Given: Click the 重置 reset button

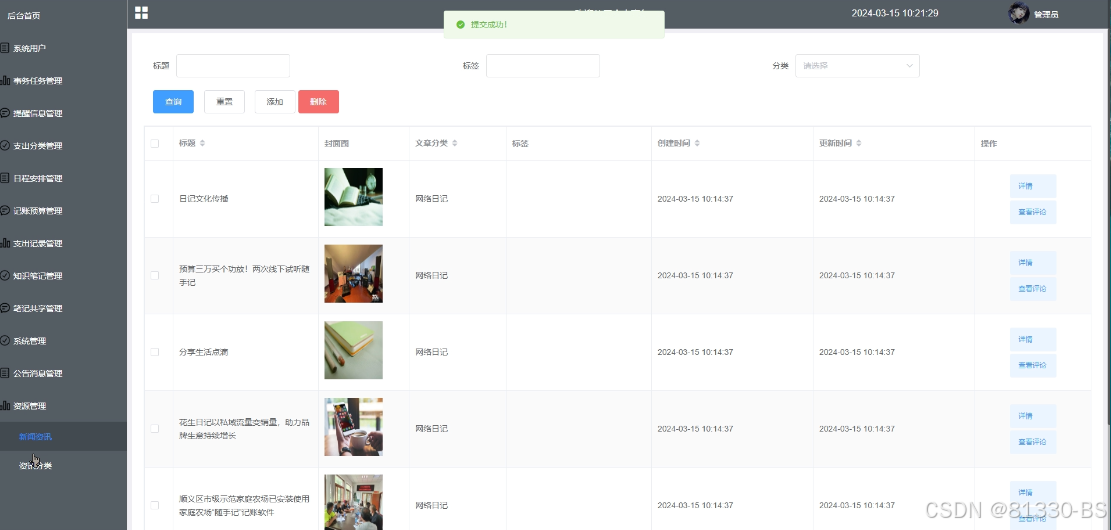Looking at the screenshot, I should coord(224,101).
